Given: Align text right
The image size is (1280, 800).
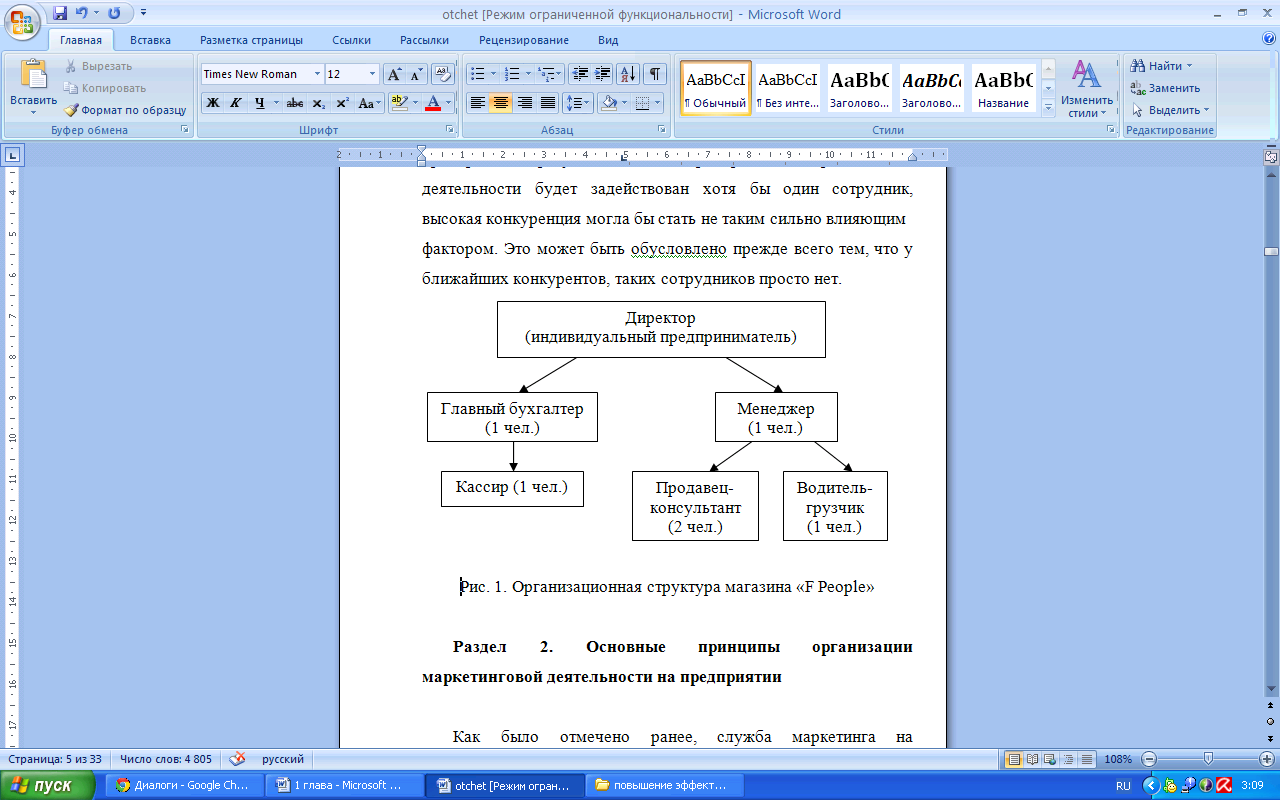Looking at the screenshot, I should tap(524, 103).
